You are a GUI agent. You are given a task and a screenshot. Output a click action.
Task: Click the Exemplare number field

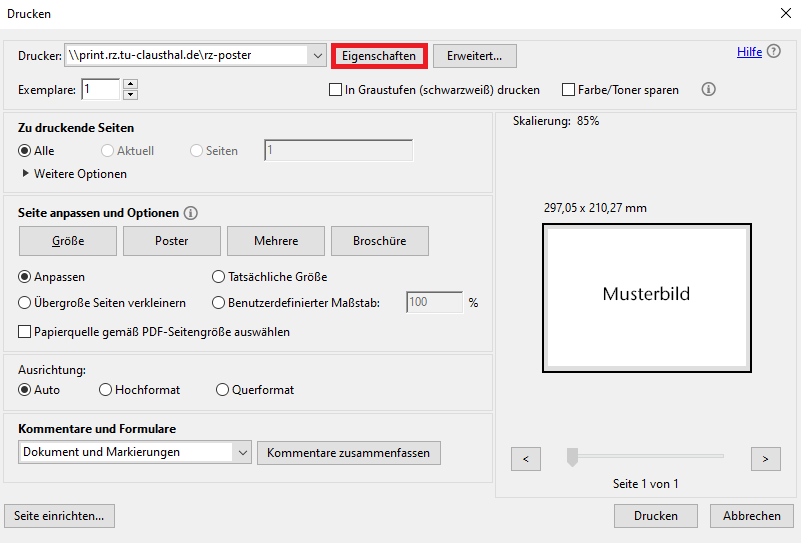tap(101, 90)
